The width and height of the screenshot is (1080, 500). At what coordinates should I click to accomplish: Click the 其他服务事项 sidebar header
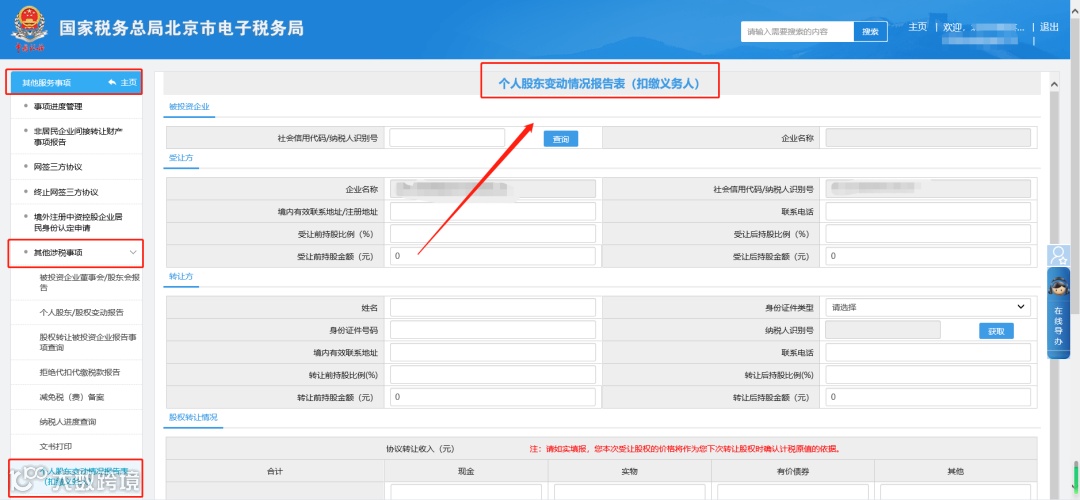click(74, 83)
